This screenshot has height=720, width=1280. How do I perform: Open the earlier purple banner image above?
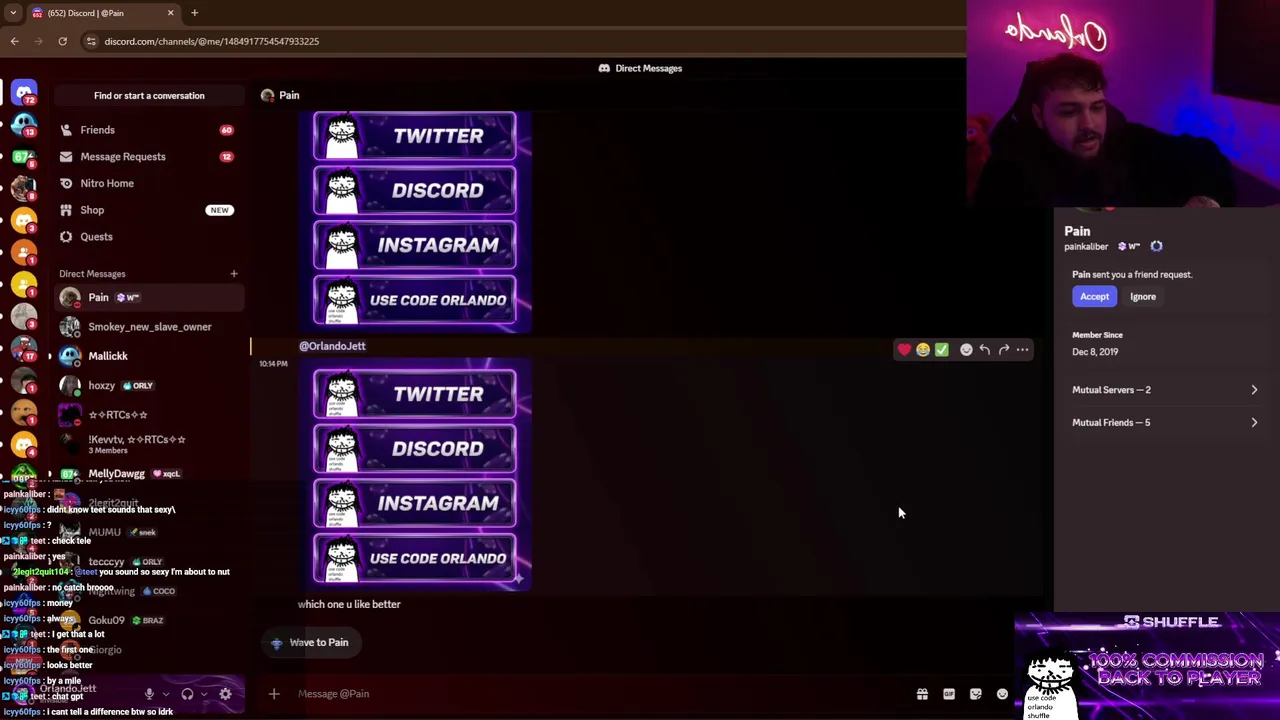[x=415, y=220]
